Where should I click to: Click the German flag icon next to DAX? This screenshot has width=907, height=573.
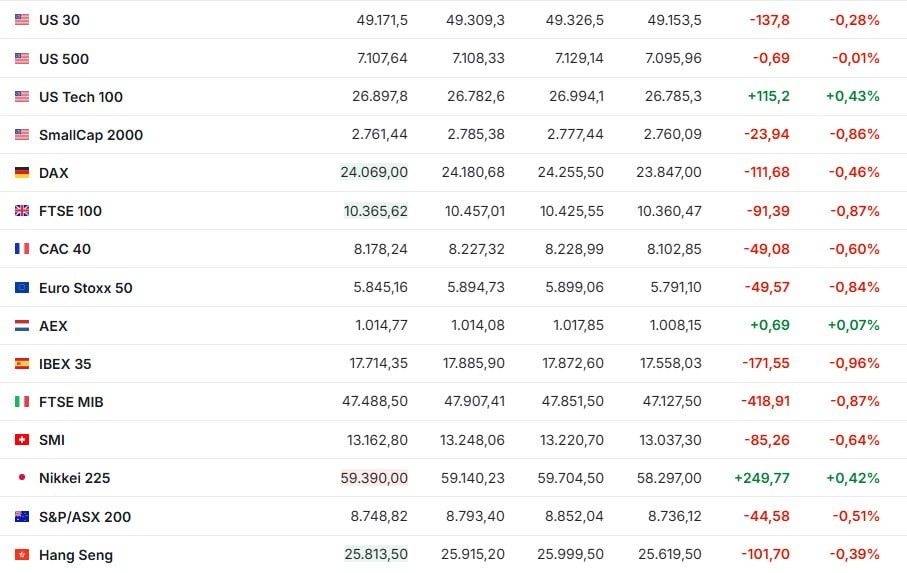tap(22, 173)
